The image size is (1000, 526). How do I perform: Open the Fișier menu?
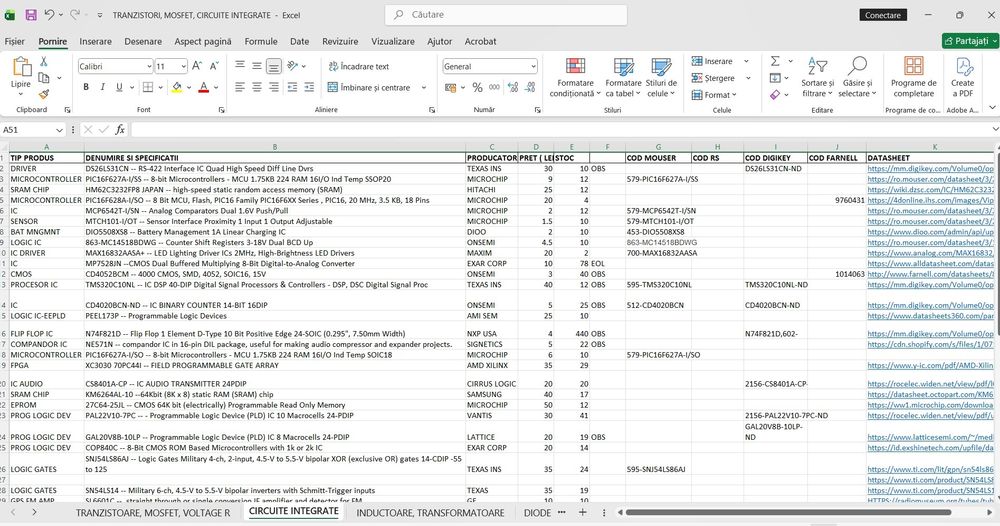coord(15,41)
